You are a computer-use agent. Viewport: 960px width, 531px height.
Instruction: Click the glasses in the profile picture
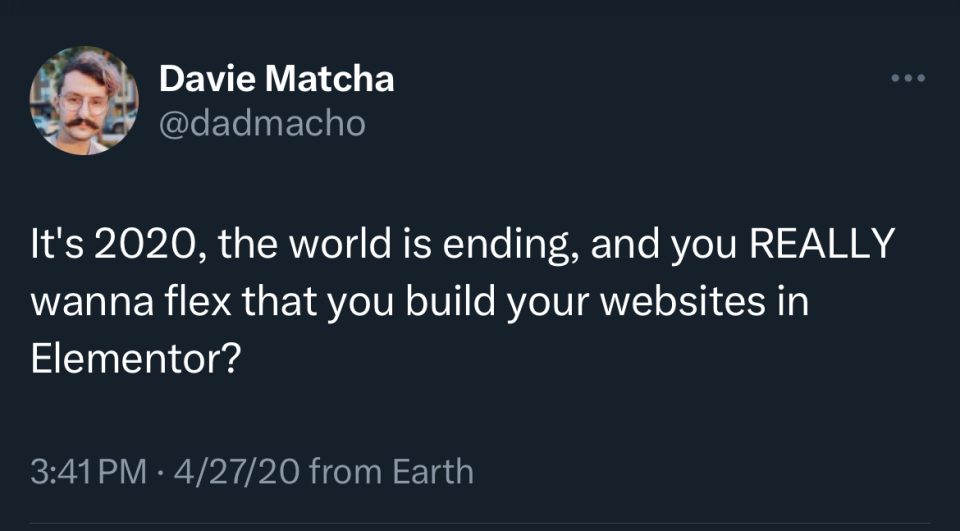tap(80, 104)
